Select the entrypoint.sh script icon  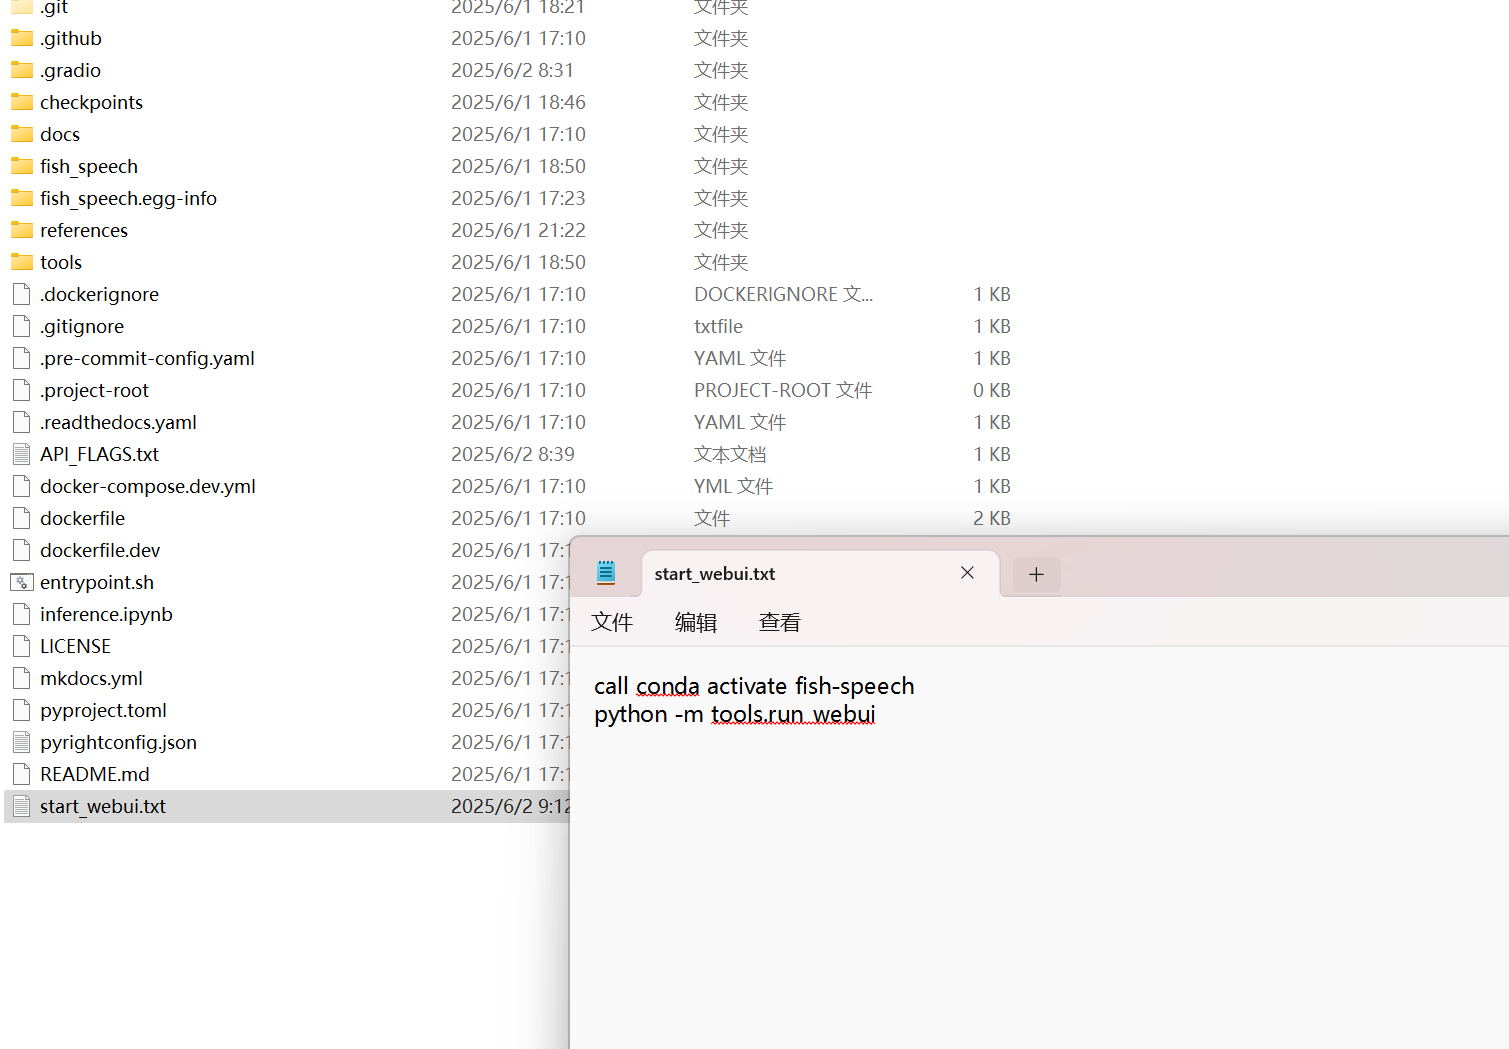coord(21,582)
